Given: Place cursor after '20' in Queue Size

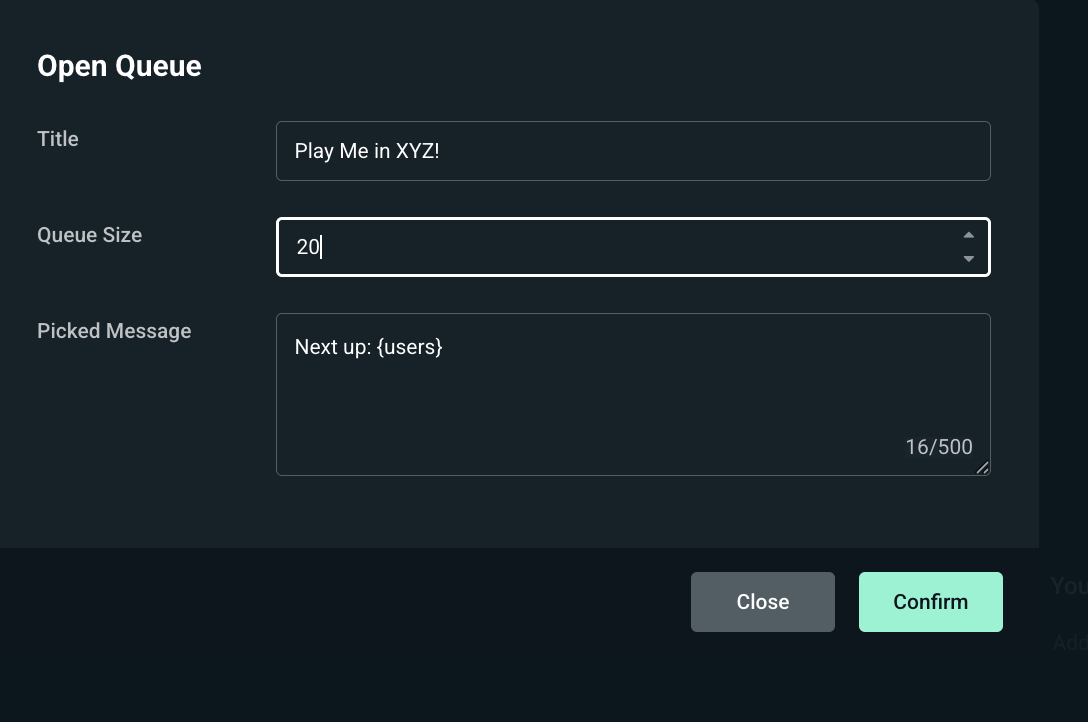Looking at the screenshot, I should click(321, 247).
